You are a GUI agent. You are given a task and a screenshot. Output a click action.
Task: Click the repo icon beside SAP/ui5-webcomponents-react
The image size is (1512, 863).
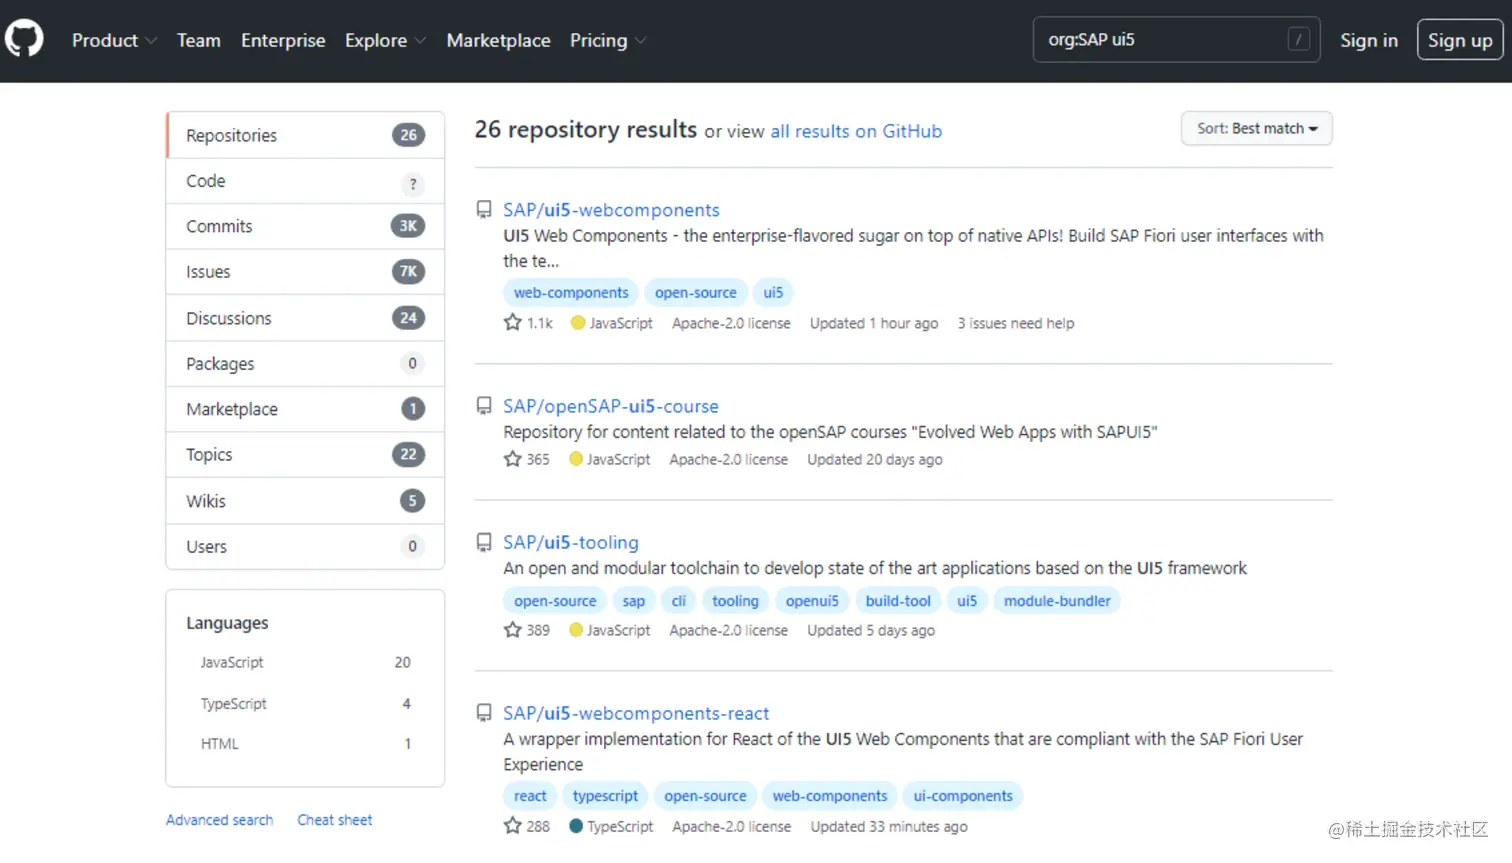484,713
